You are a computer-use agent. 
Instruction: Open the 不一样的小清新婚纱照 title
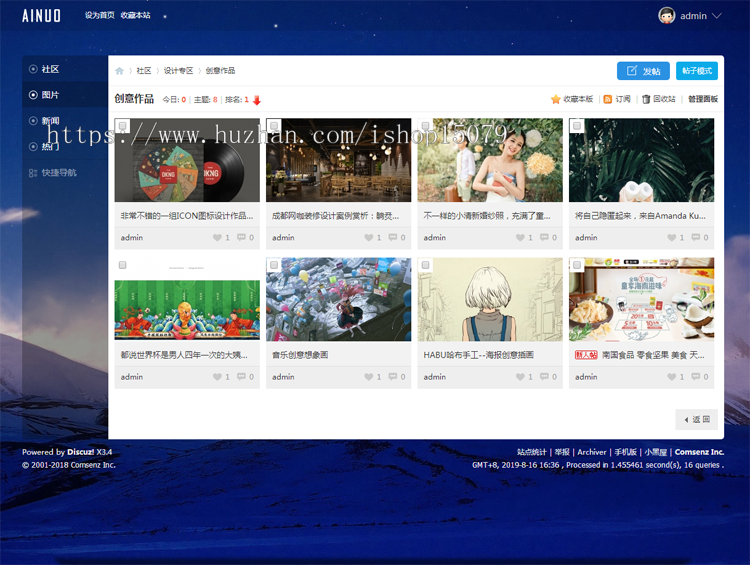pos(487,216)
